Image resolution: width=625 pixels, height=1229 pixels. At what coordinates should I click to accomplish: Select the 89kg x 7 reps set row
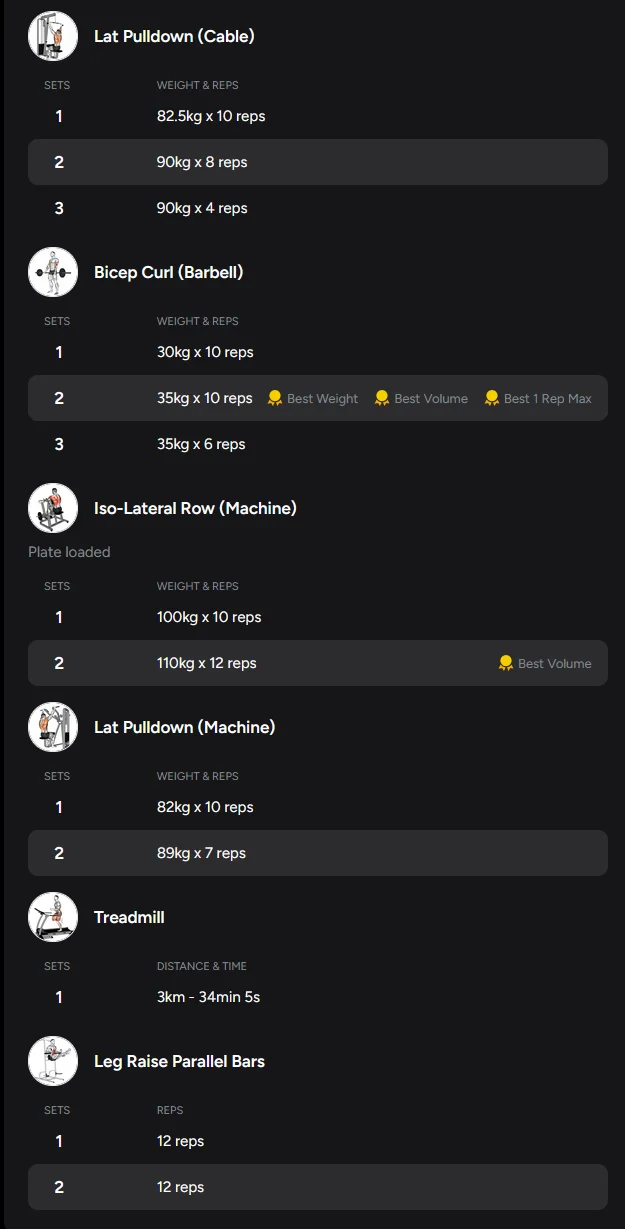pyautogui.click(x=317, y=853)
